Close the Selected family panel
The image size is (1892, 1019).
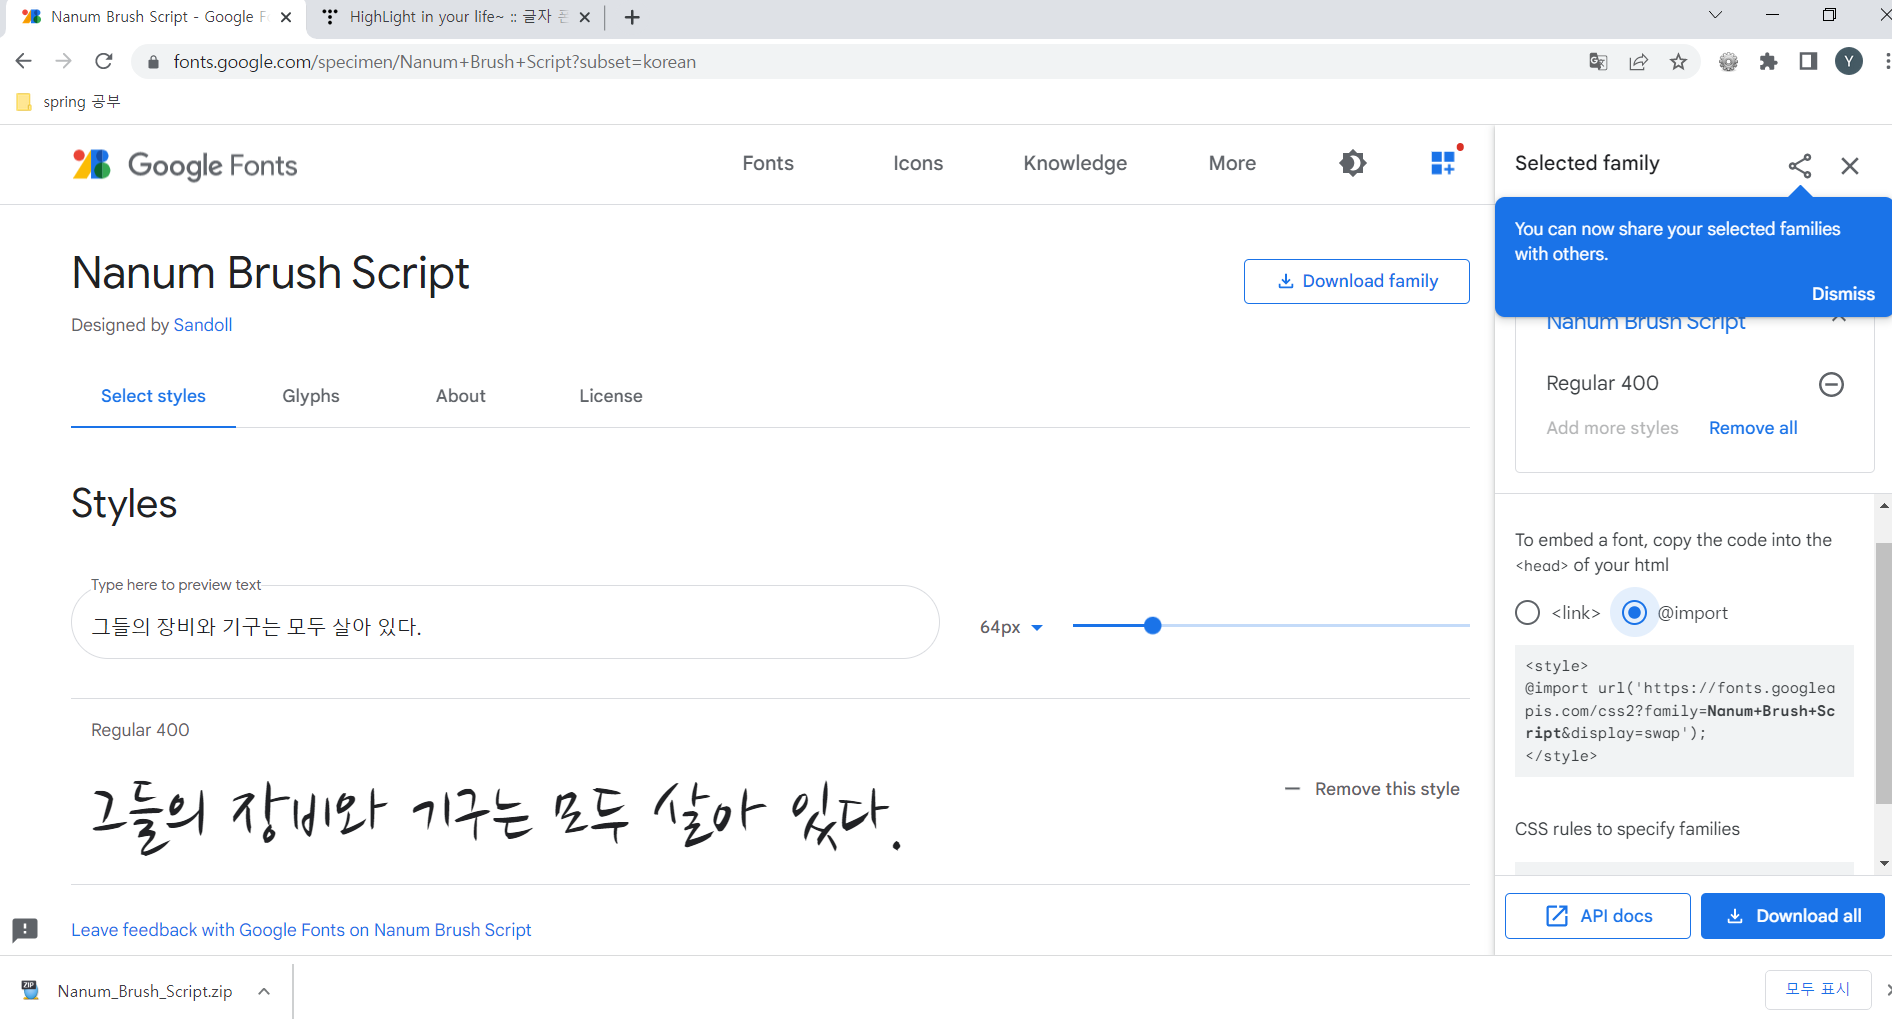pyautogui.click(x=1850, y=166)
